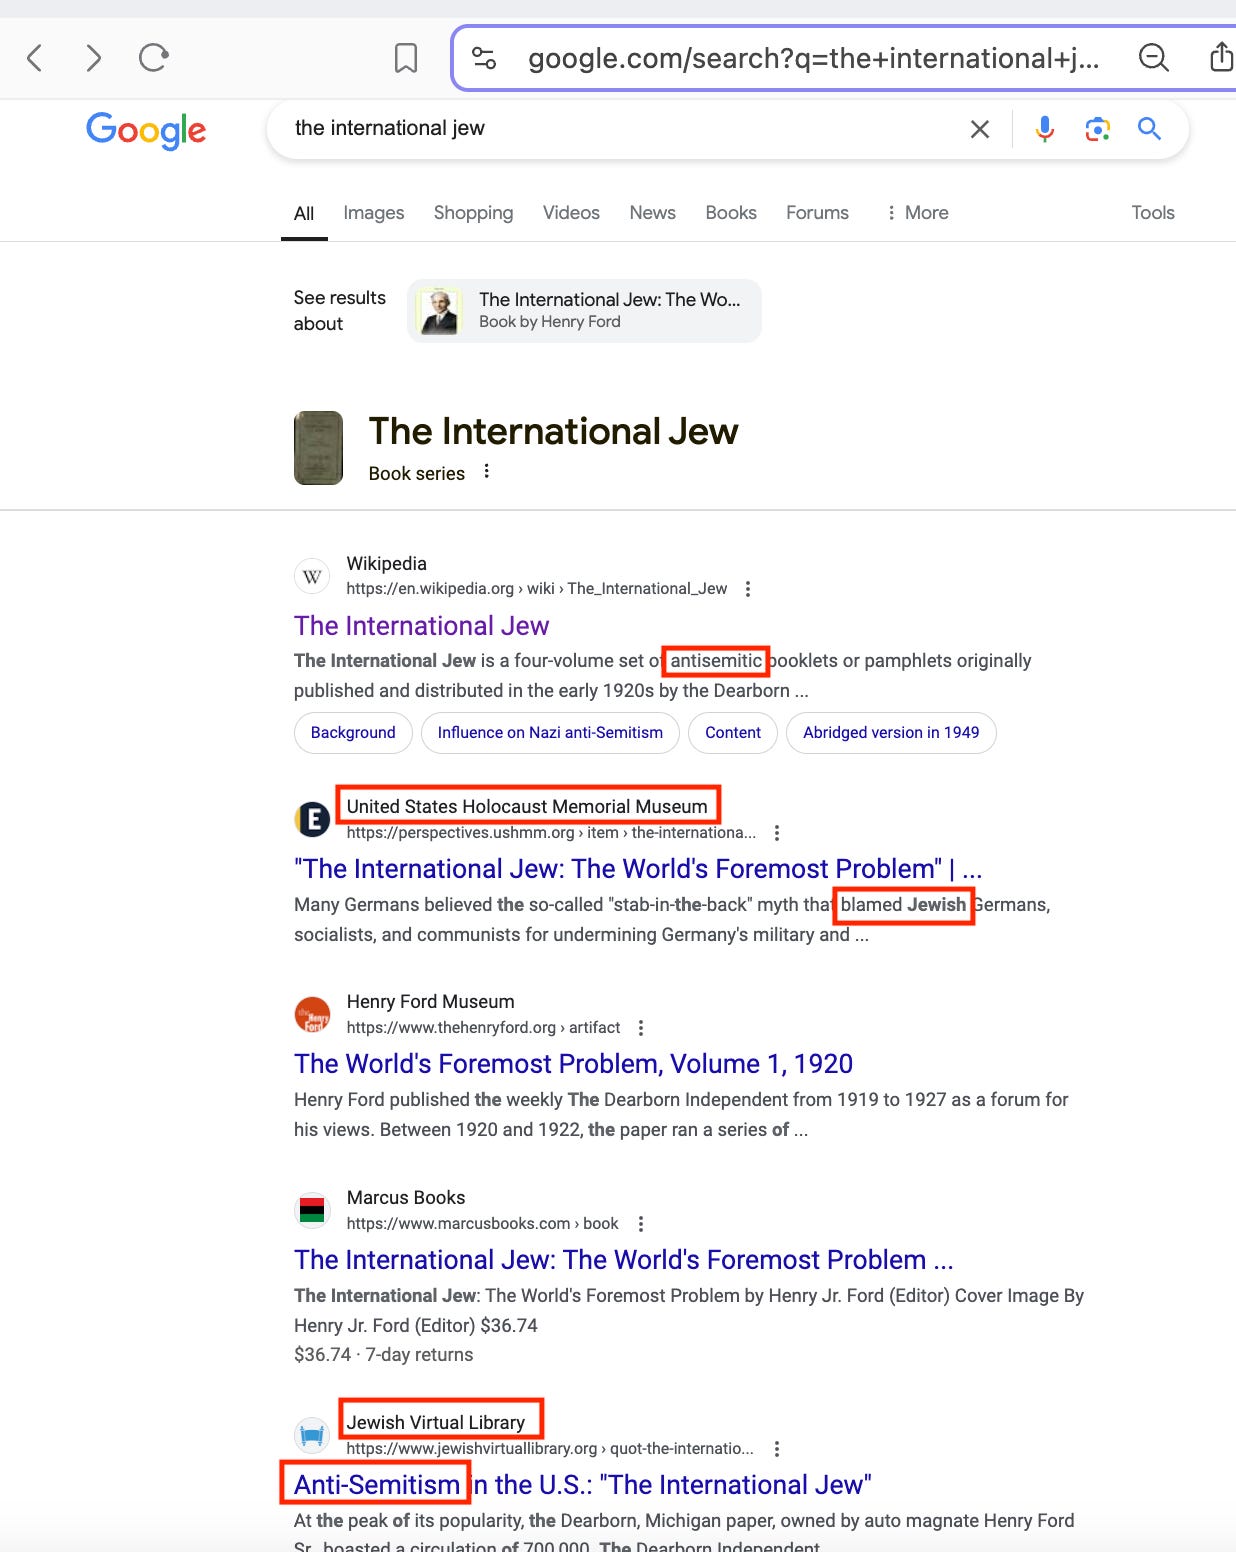Viewport: 1236px width, 1552px height.
Task: Submit search with the blue magnifier icon
Action: tap(1150, 128)
